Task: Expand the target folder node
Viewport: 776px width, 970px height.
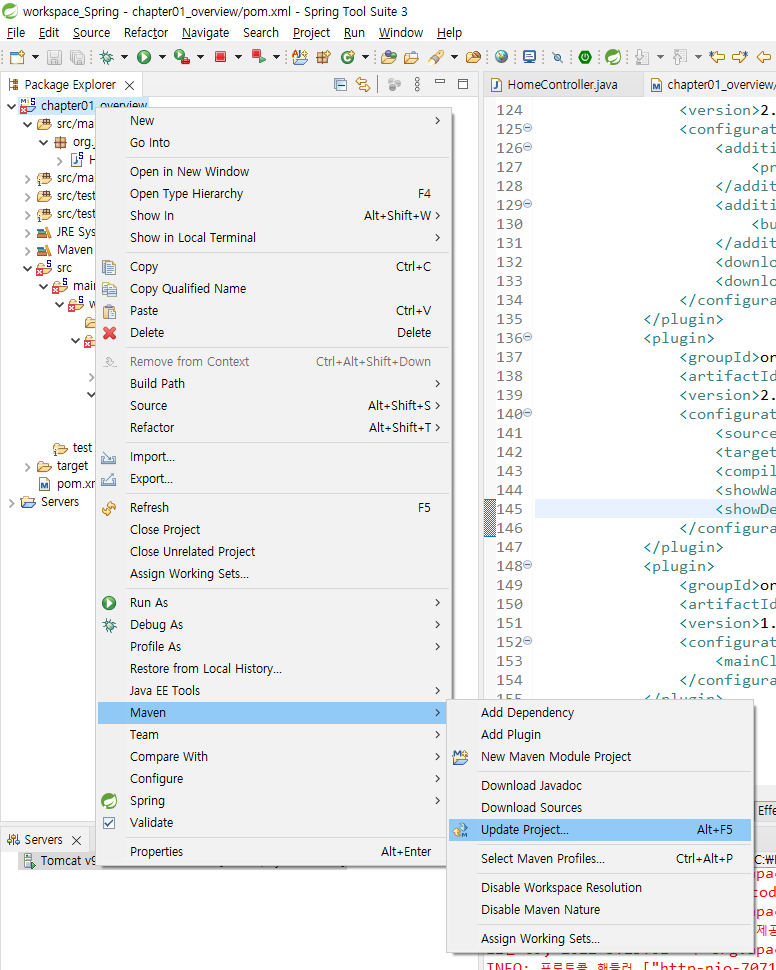Action: (27, 466)
